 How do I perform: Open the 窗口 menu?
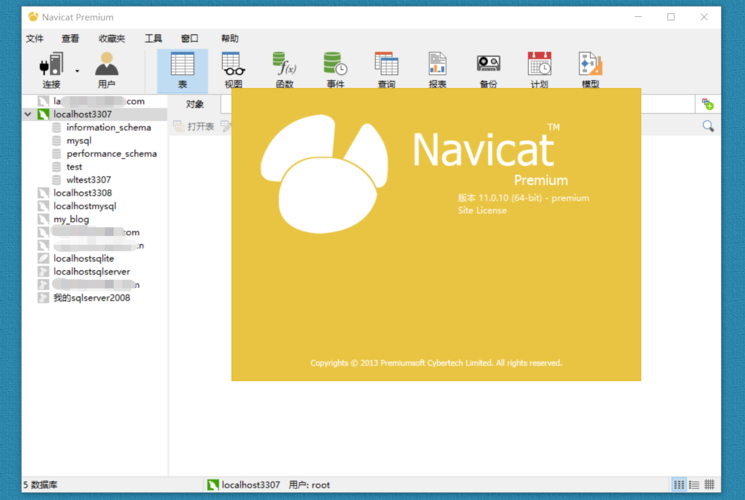tap(190, 38)
